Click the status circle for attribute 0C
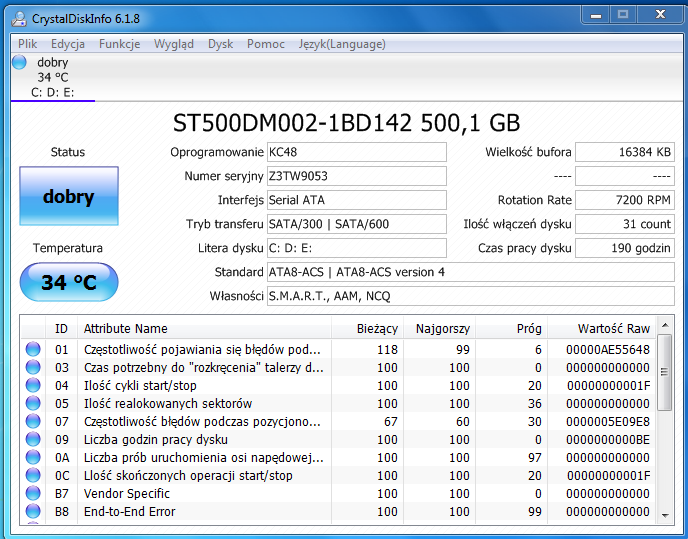Viewport: 688px width, 539px height. point(33,475)
